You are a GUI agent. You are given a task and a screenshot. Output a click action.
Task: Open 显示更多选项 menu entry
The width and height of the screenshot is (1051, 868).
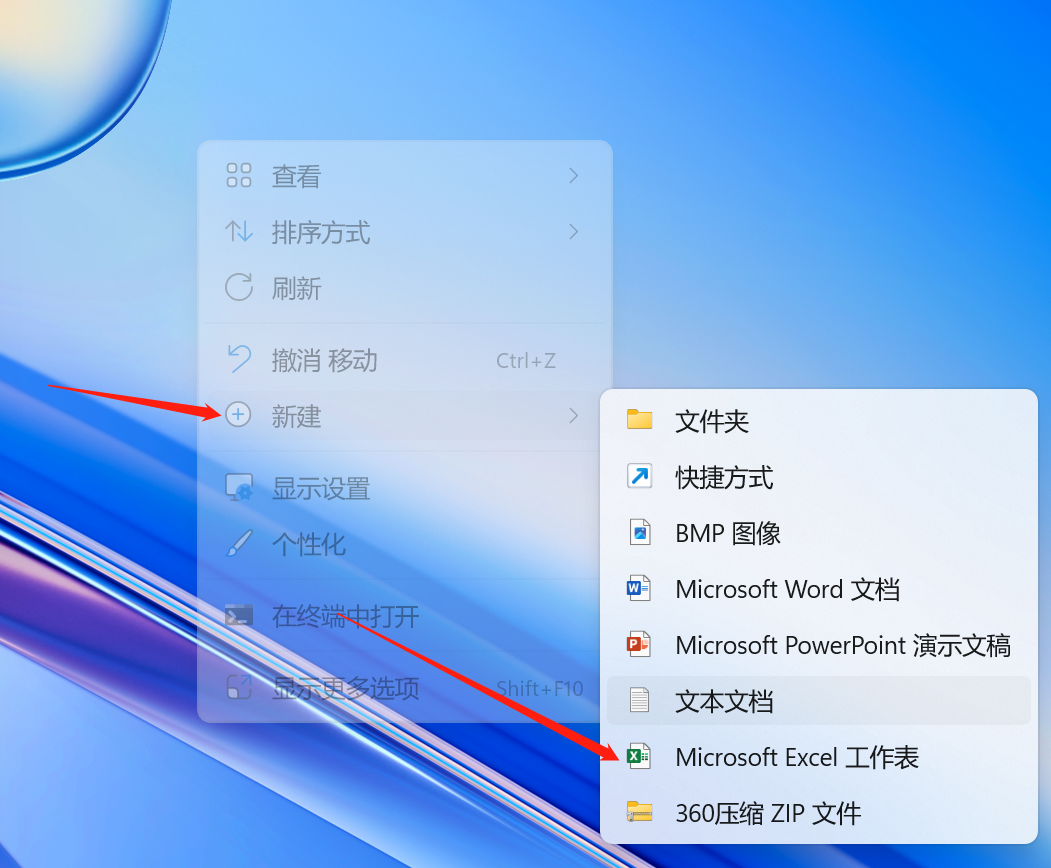tap(346, 688)
